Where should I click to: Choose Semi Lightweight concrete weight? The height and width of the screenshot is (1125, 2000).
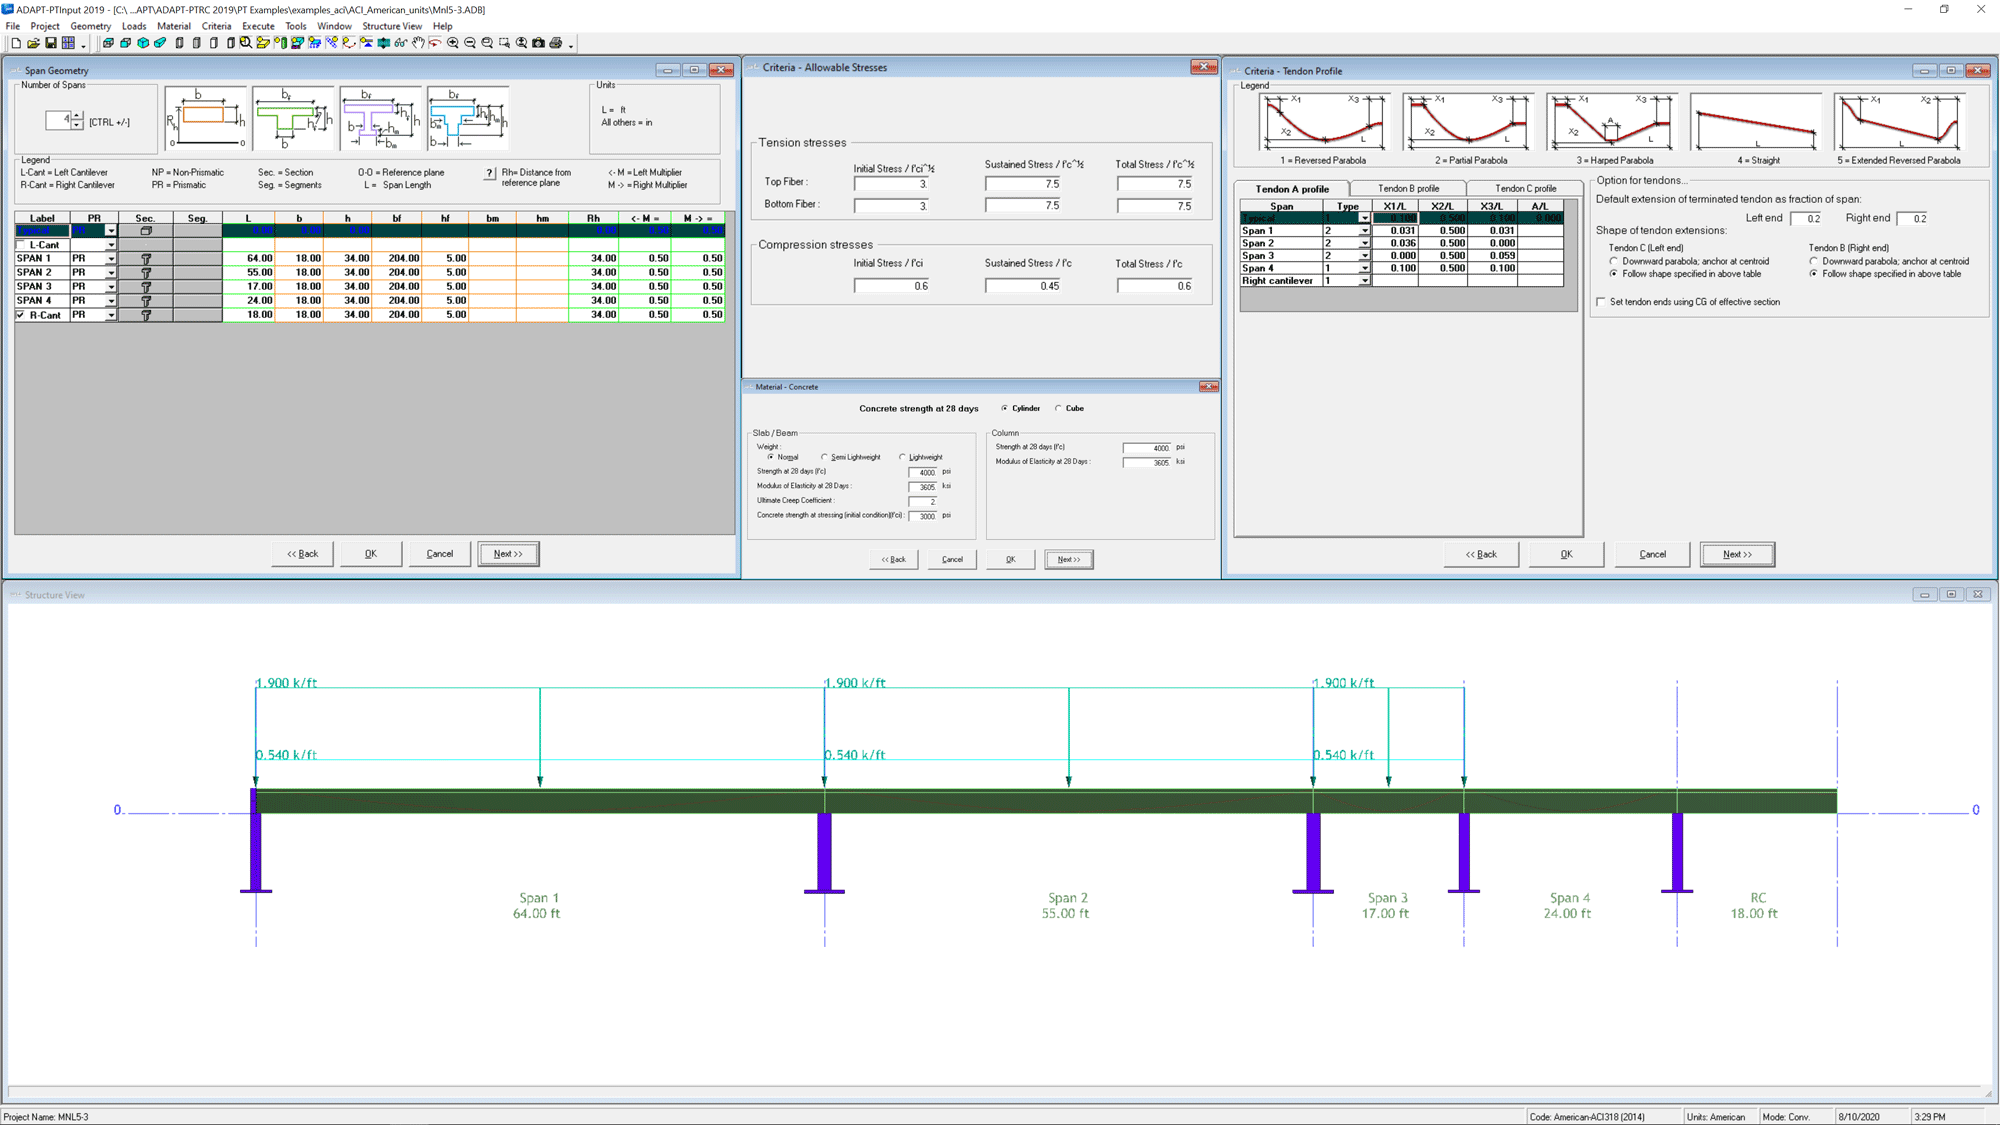pyautogui.click(x=825, y=457)
